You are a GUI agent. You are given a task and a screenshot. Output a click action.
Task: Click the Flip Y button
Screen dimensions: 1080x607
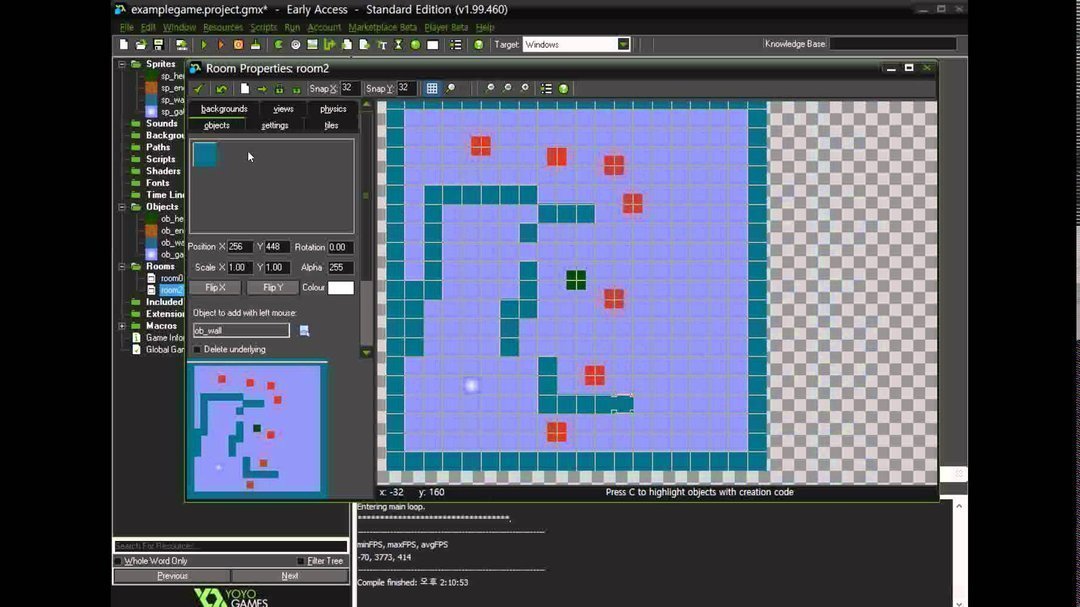coord(273,288)
